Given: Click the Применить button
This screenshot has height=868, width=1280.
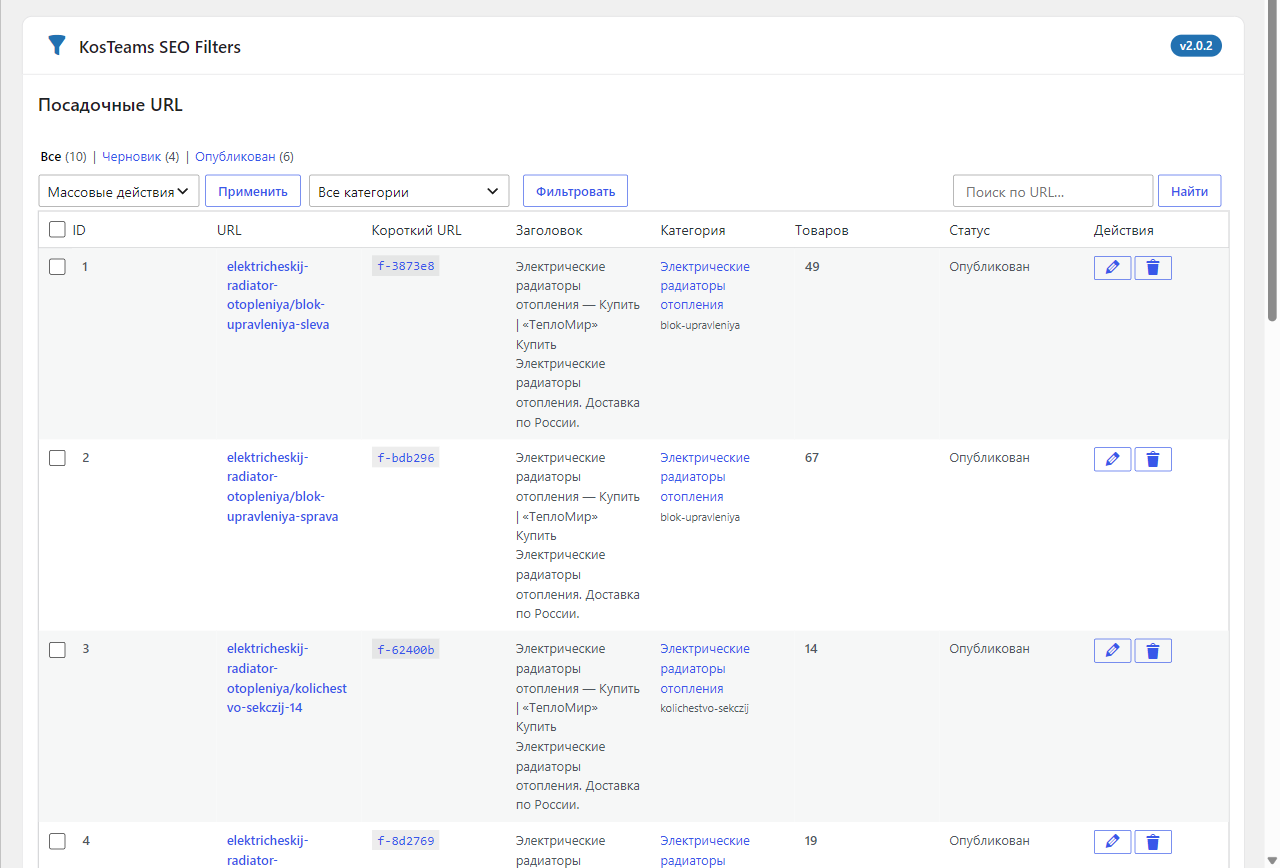Looking at the screenshot, I should (253, 191).
